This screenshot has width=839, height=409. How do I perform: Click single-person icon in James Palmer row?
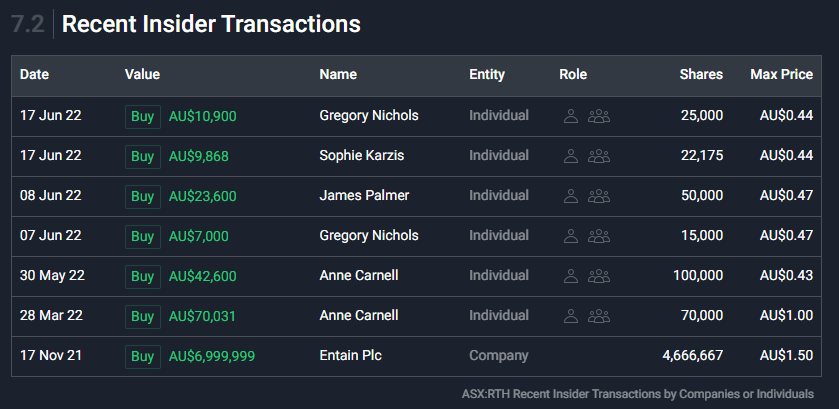pos(571,196)
